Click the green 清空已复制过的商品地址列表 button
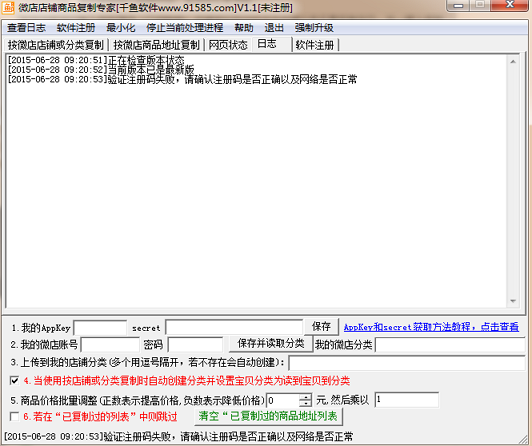 click(x=268, y=416)
